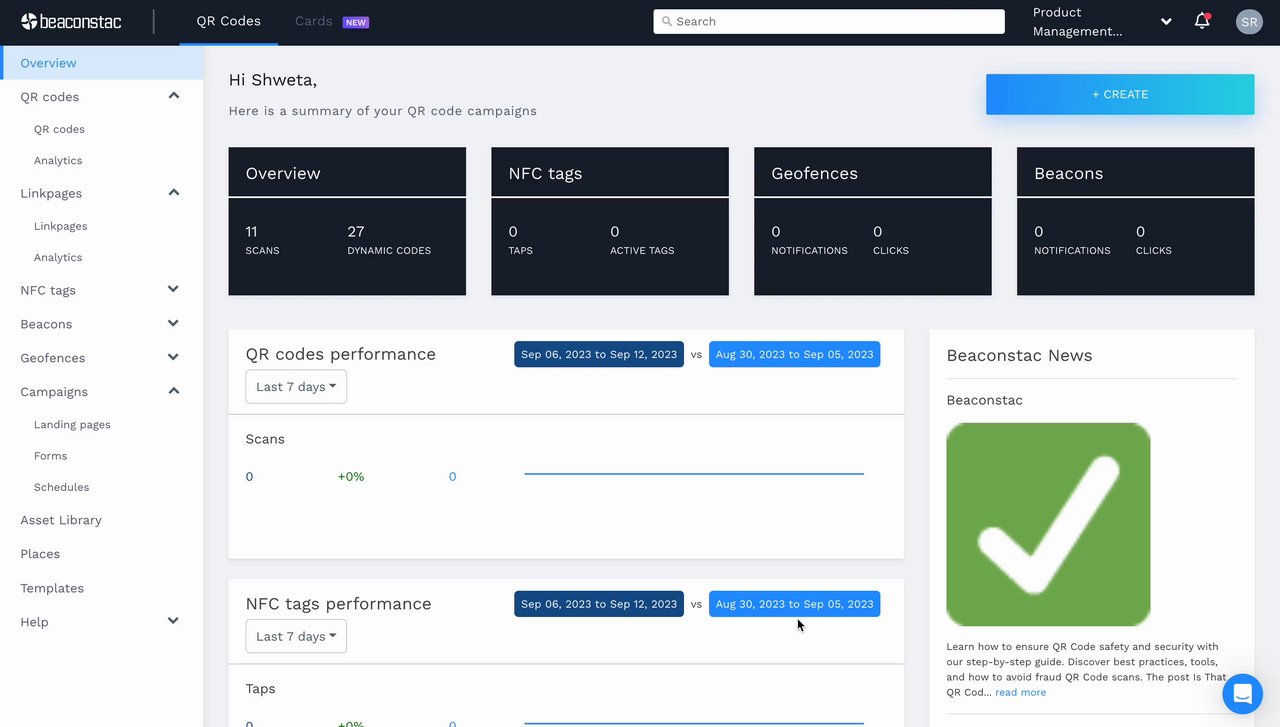The height and width of the screenshot is (727, 1280).
Task: Click the Geofences stats card header
Action: [873, 172]
